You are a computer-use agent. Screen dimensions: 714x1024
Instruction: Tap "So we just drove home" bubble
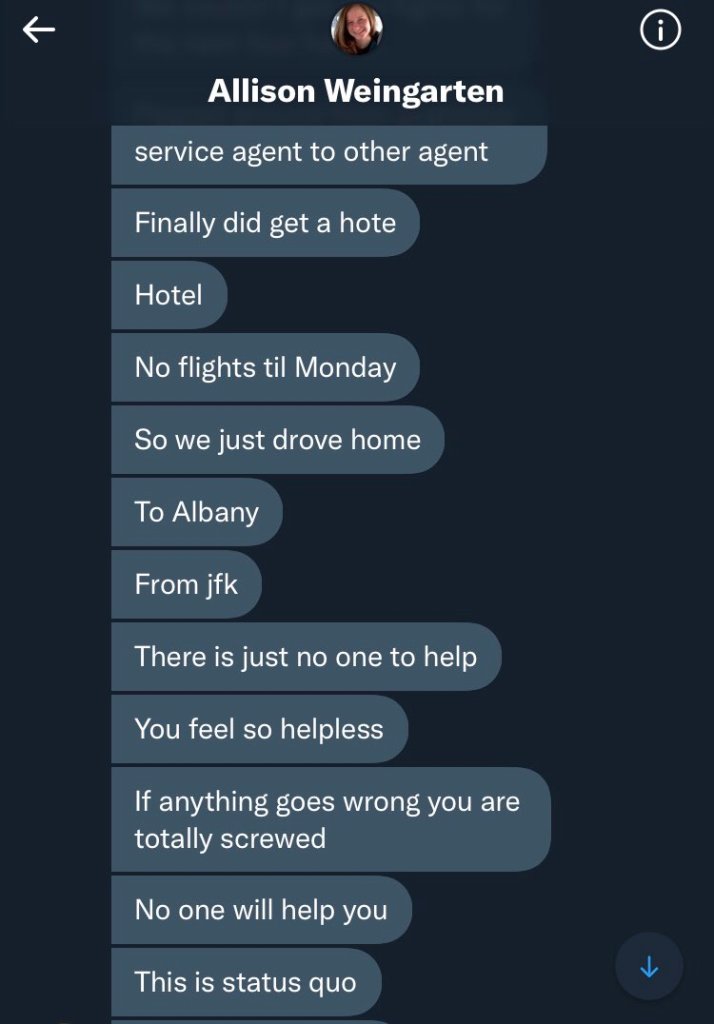(277, 439)
